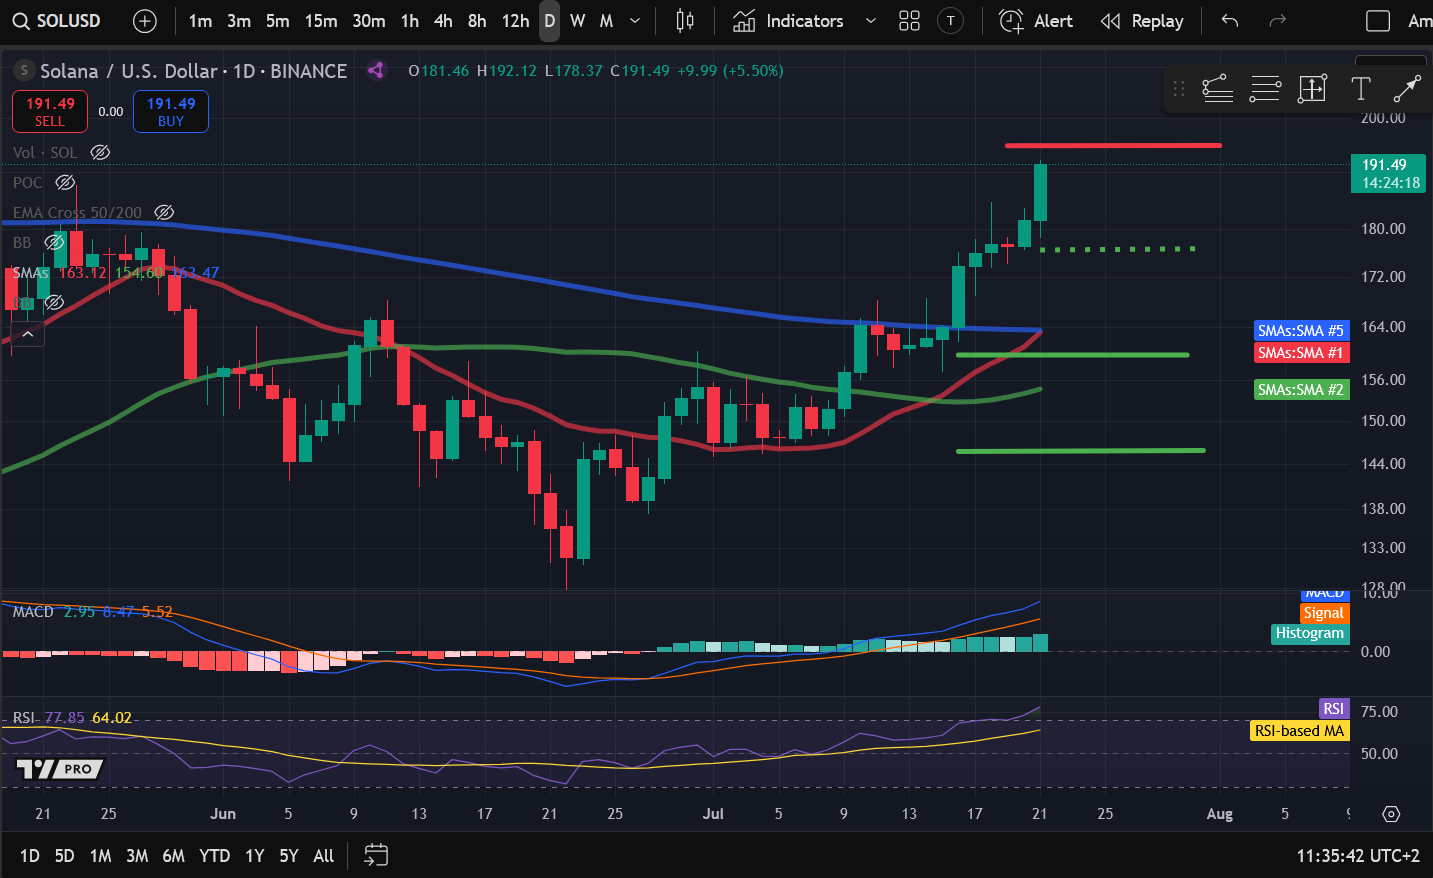Toggle visibility of POC indicator
The image size is (1433, 878).
click(65, 182)
